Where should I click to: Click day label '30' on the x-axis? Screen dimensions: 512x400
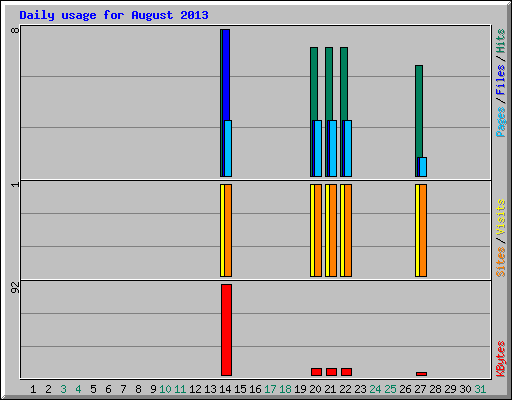coord(465,389)
